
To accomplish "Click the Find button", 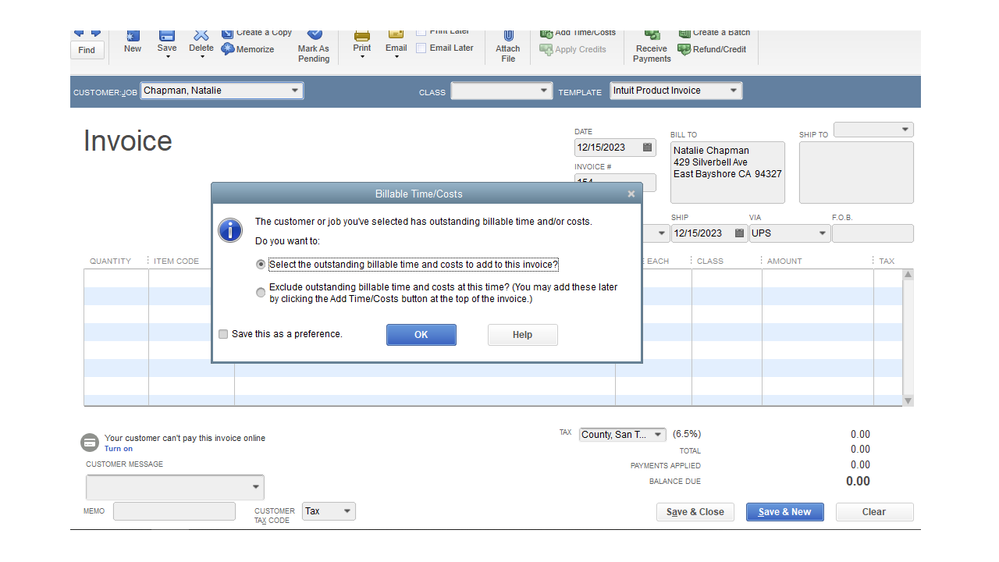I will [87, 50].
